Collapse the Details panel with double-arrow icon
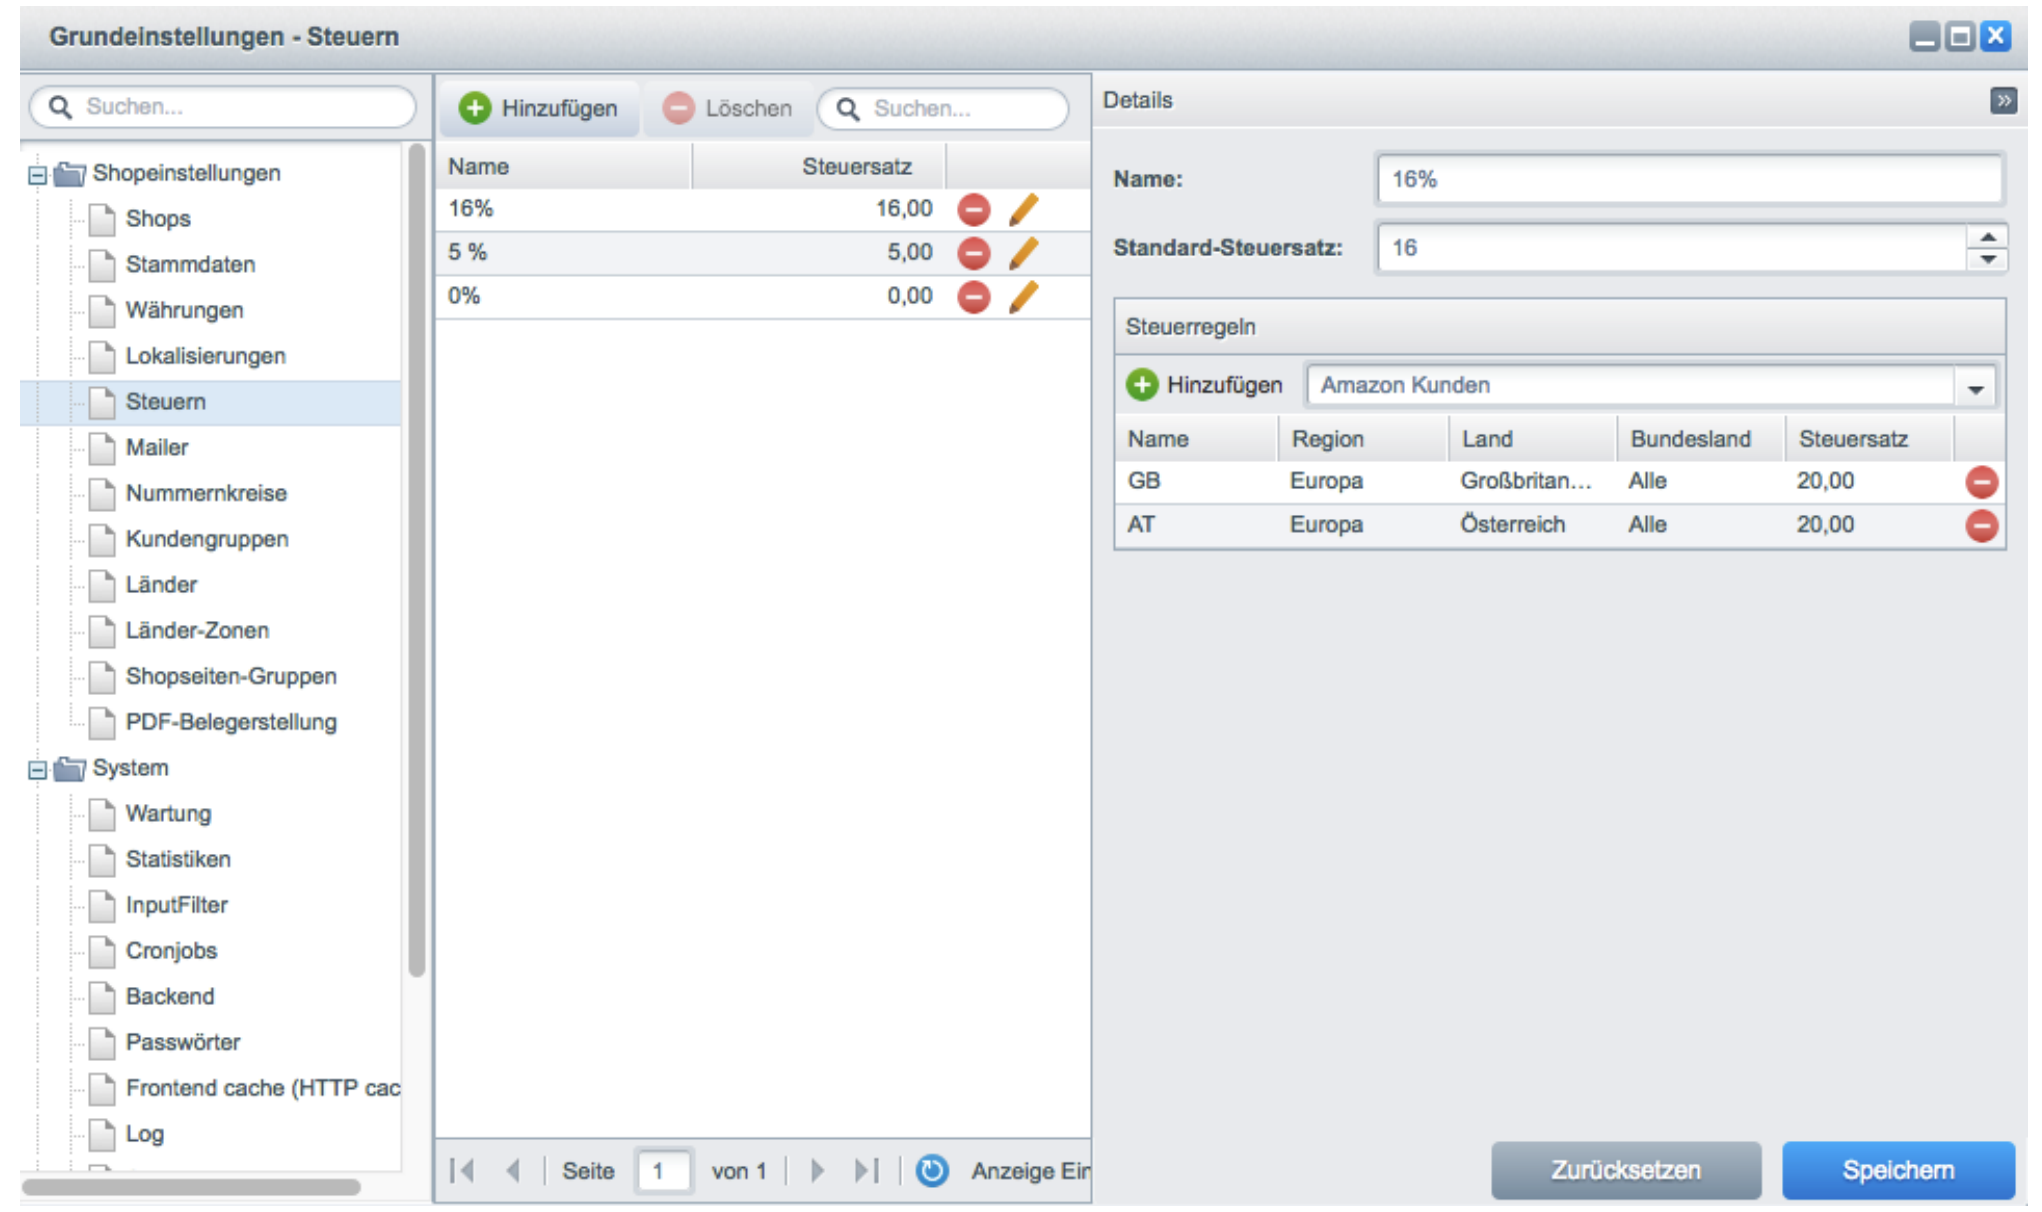Screen dimensions: 2042x1212 tap(2003, 100)
